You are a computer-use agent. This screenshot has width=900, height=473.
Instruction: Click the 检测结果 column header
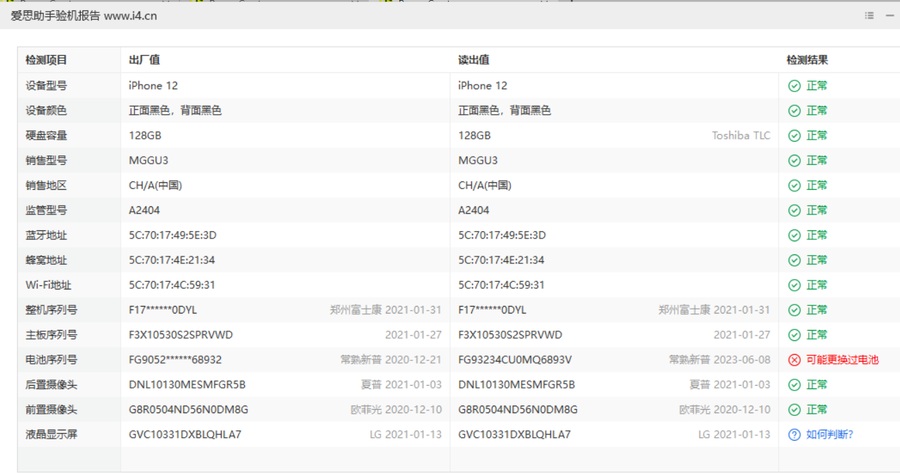tap(807, 60)
